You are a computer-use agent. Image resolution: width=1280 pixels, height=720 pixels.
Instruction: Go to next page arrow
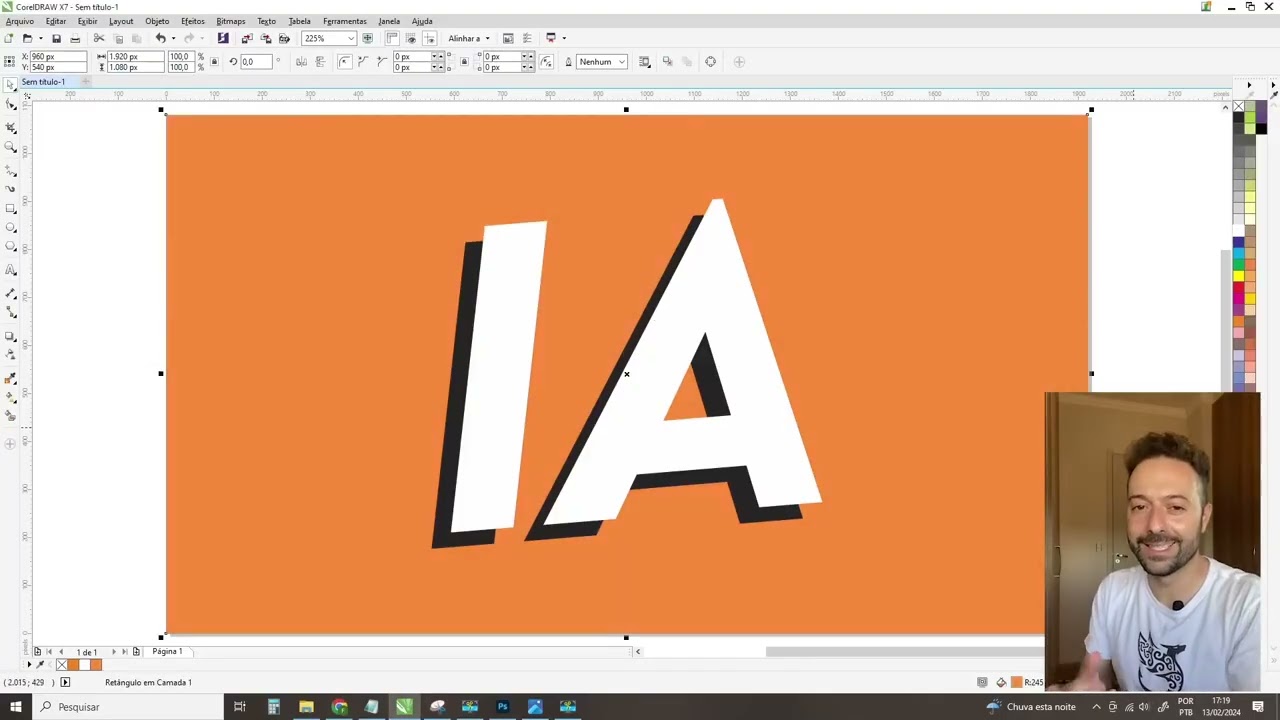click(x=113, y=652)
